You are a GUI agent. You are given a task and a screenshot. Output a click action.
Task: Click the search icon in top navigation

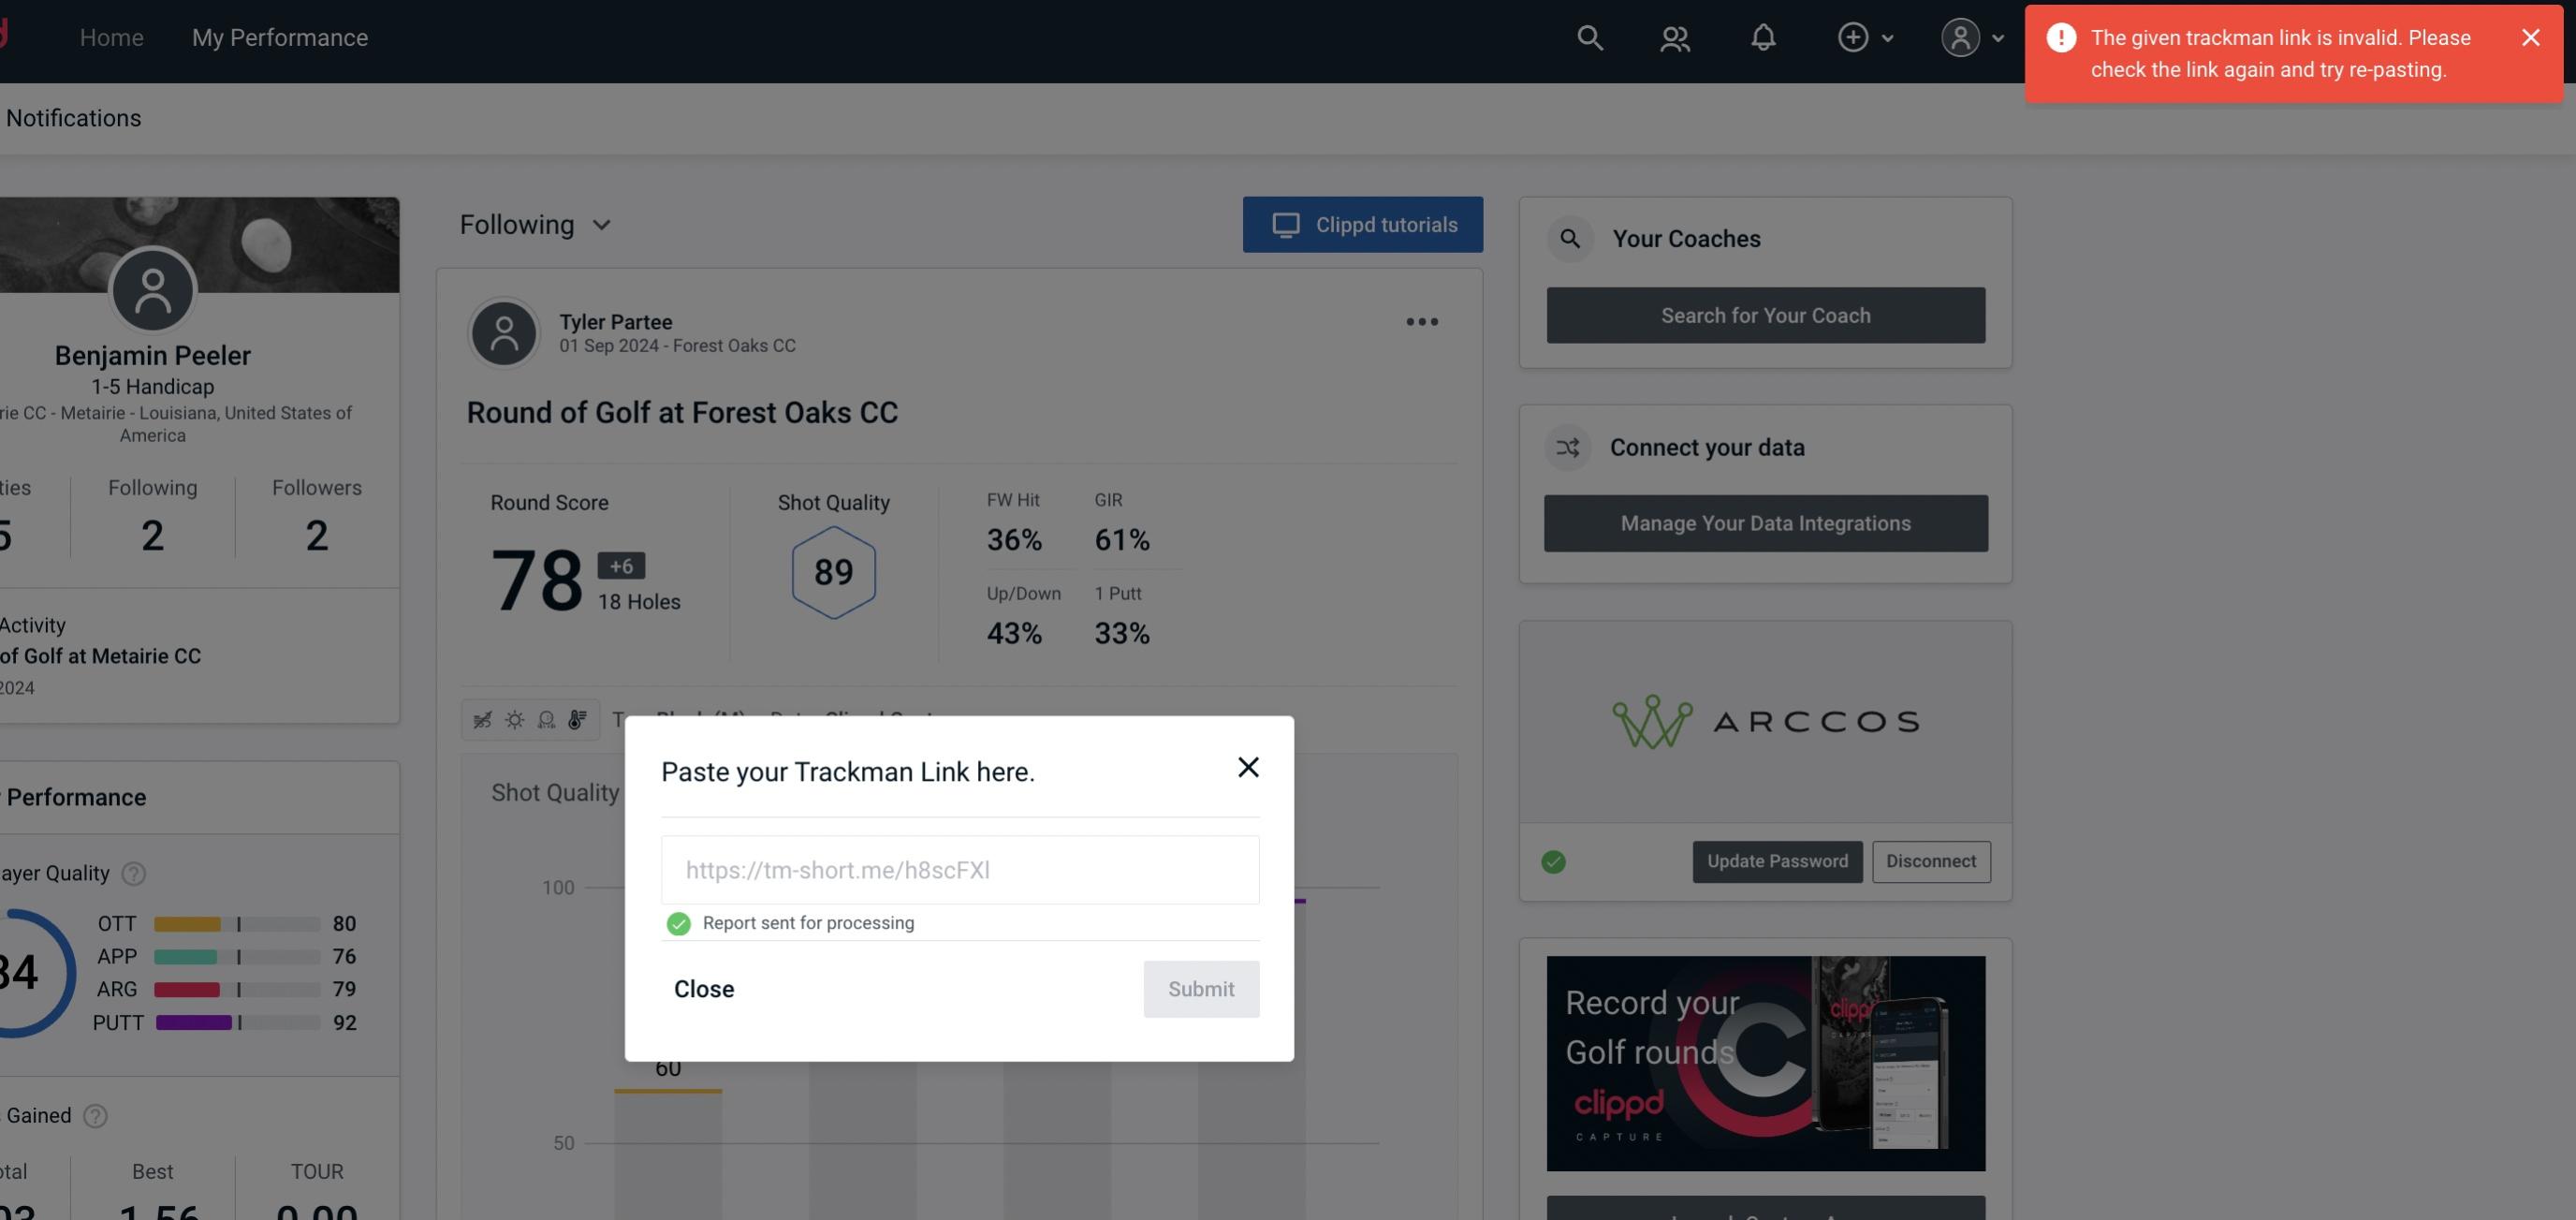click(x=1588, y=37)
